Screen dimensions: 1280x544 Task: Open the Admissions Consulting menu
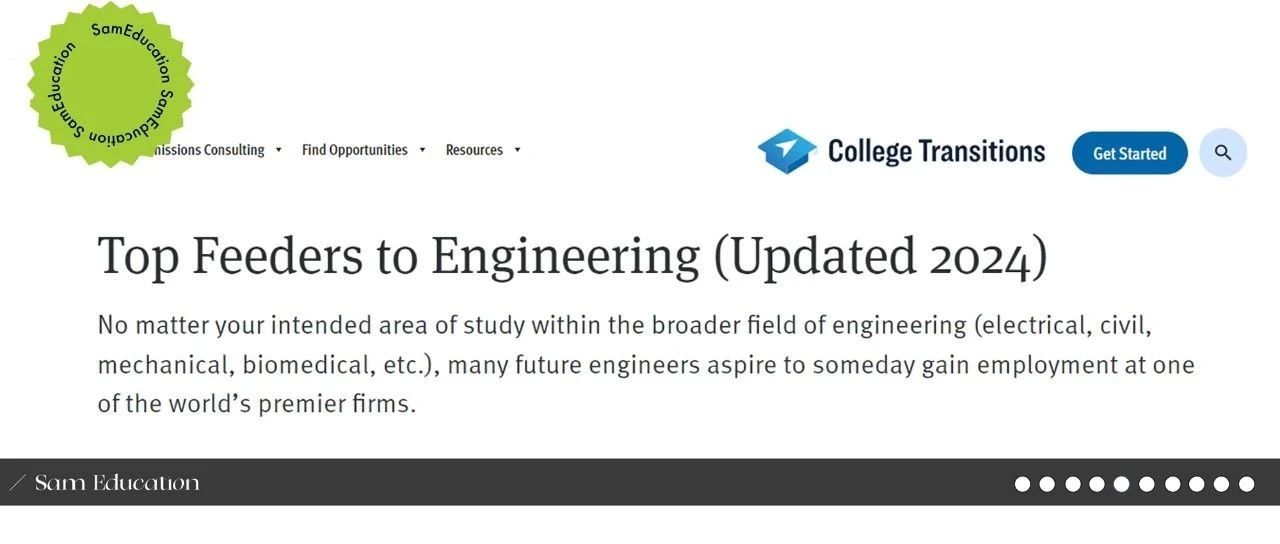coord(204,150)
